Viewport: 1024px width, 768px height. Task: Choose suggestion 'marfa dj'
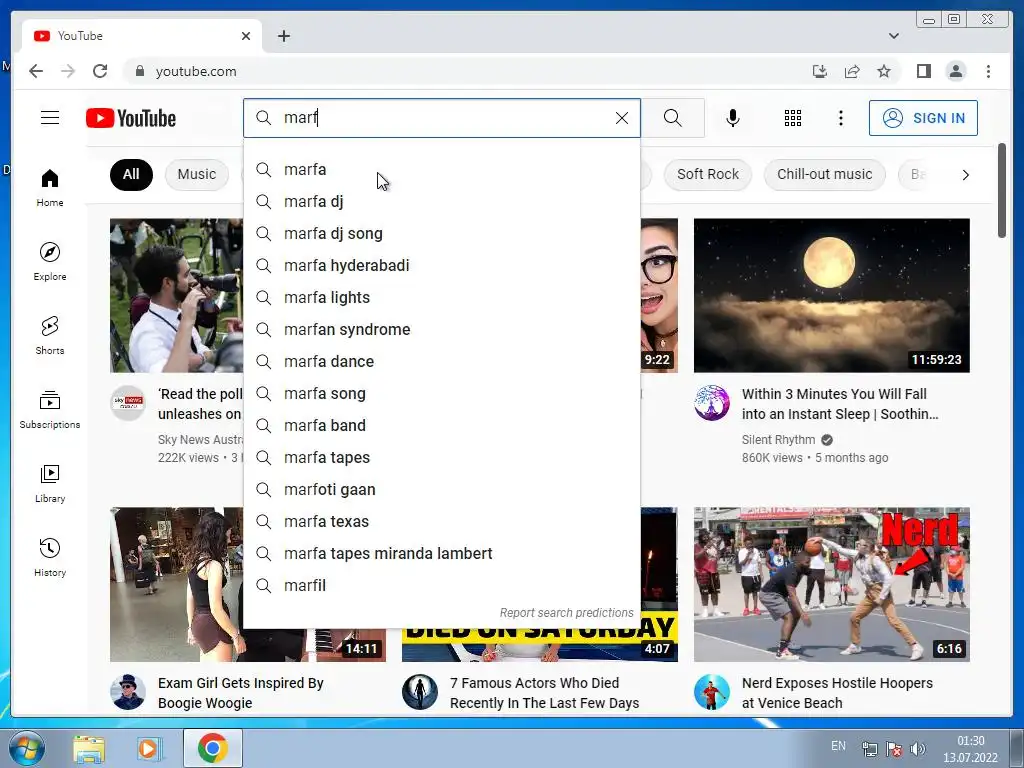point(441,201)
